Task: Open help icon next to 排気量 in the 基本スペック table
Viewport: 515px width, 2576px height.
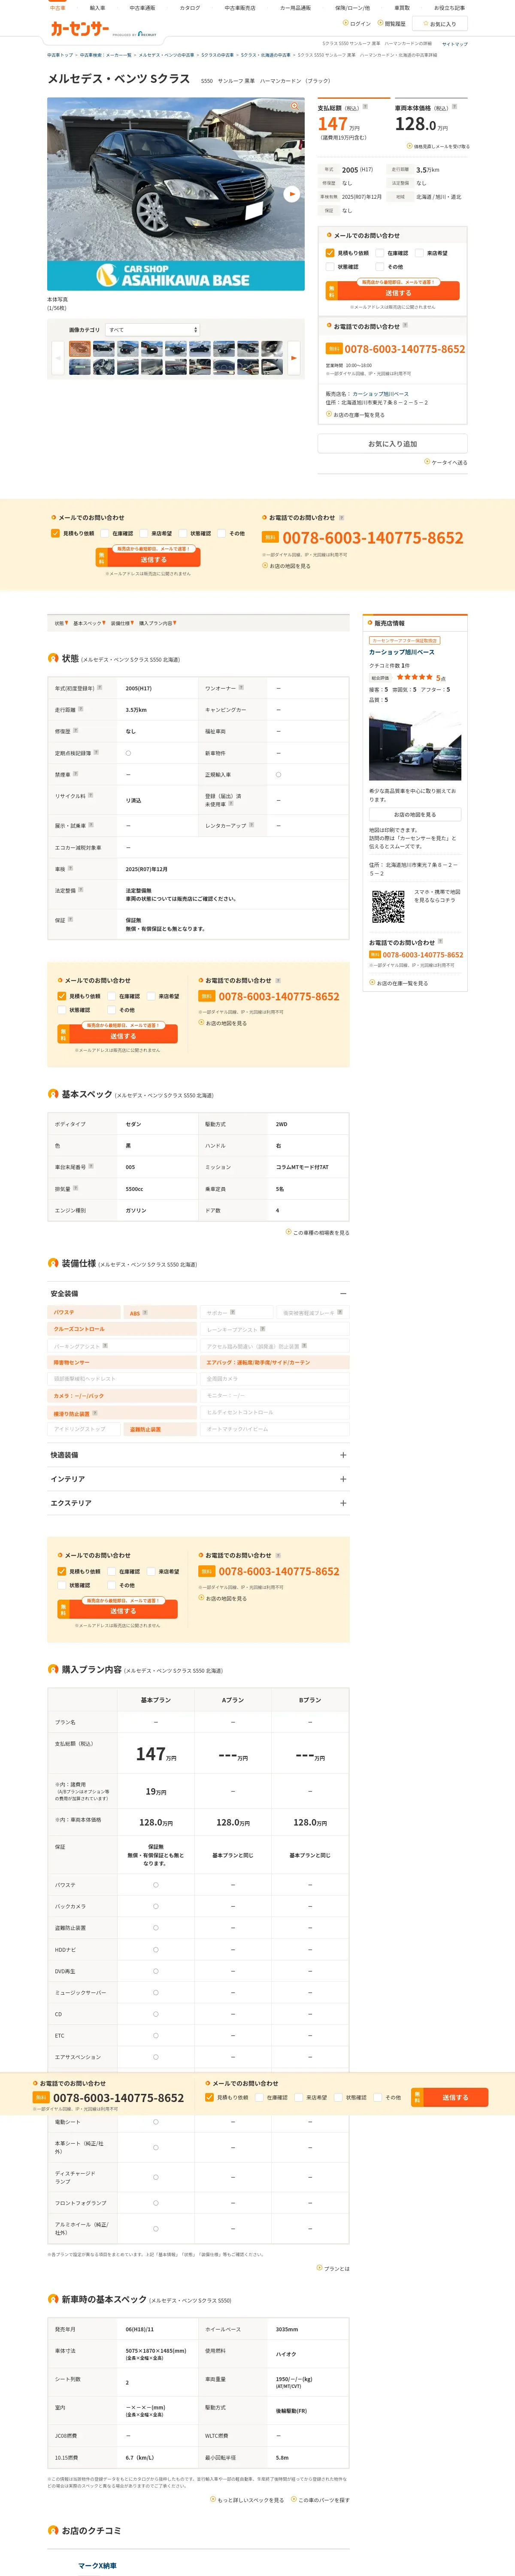Action: 76,1188
